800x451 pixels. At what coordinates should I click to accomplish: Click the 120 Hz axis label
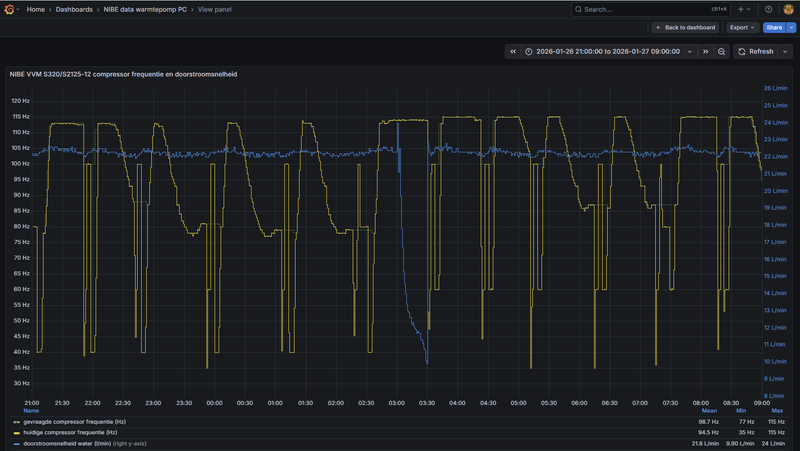point(20,101)
